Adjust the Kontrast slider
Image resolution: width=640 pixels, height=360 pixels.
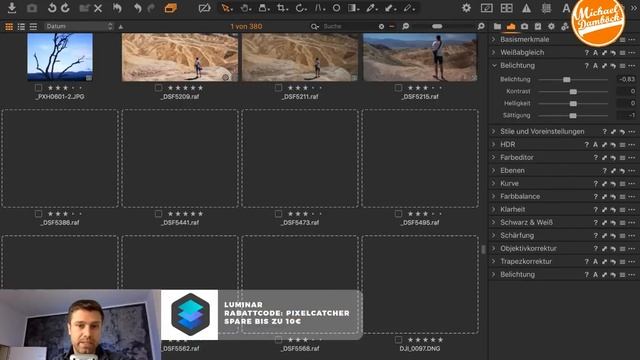click(573, 92)
